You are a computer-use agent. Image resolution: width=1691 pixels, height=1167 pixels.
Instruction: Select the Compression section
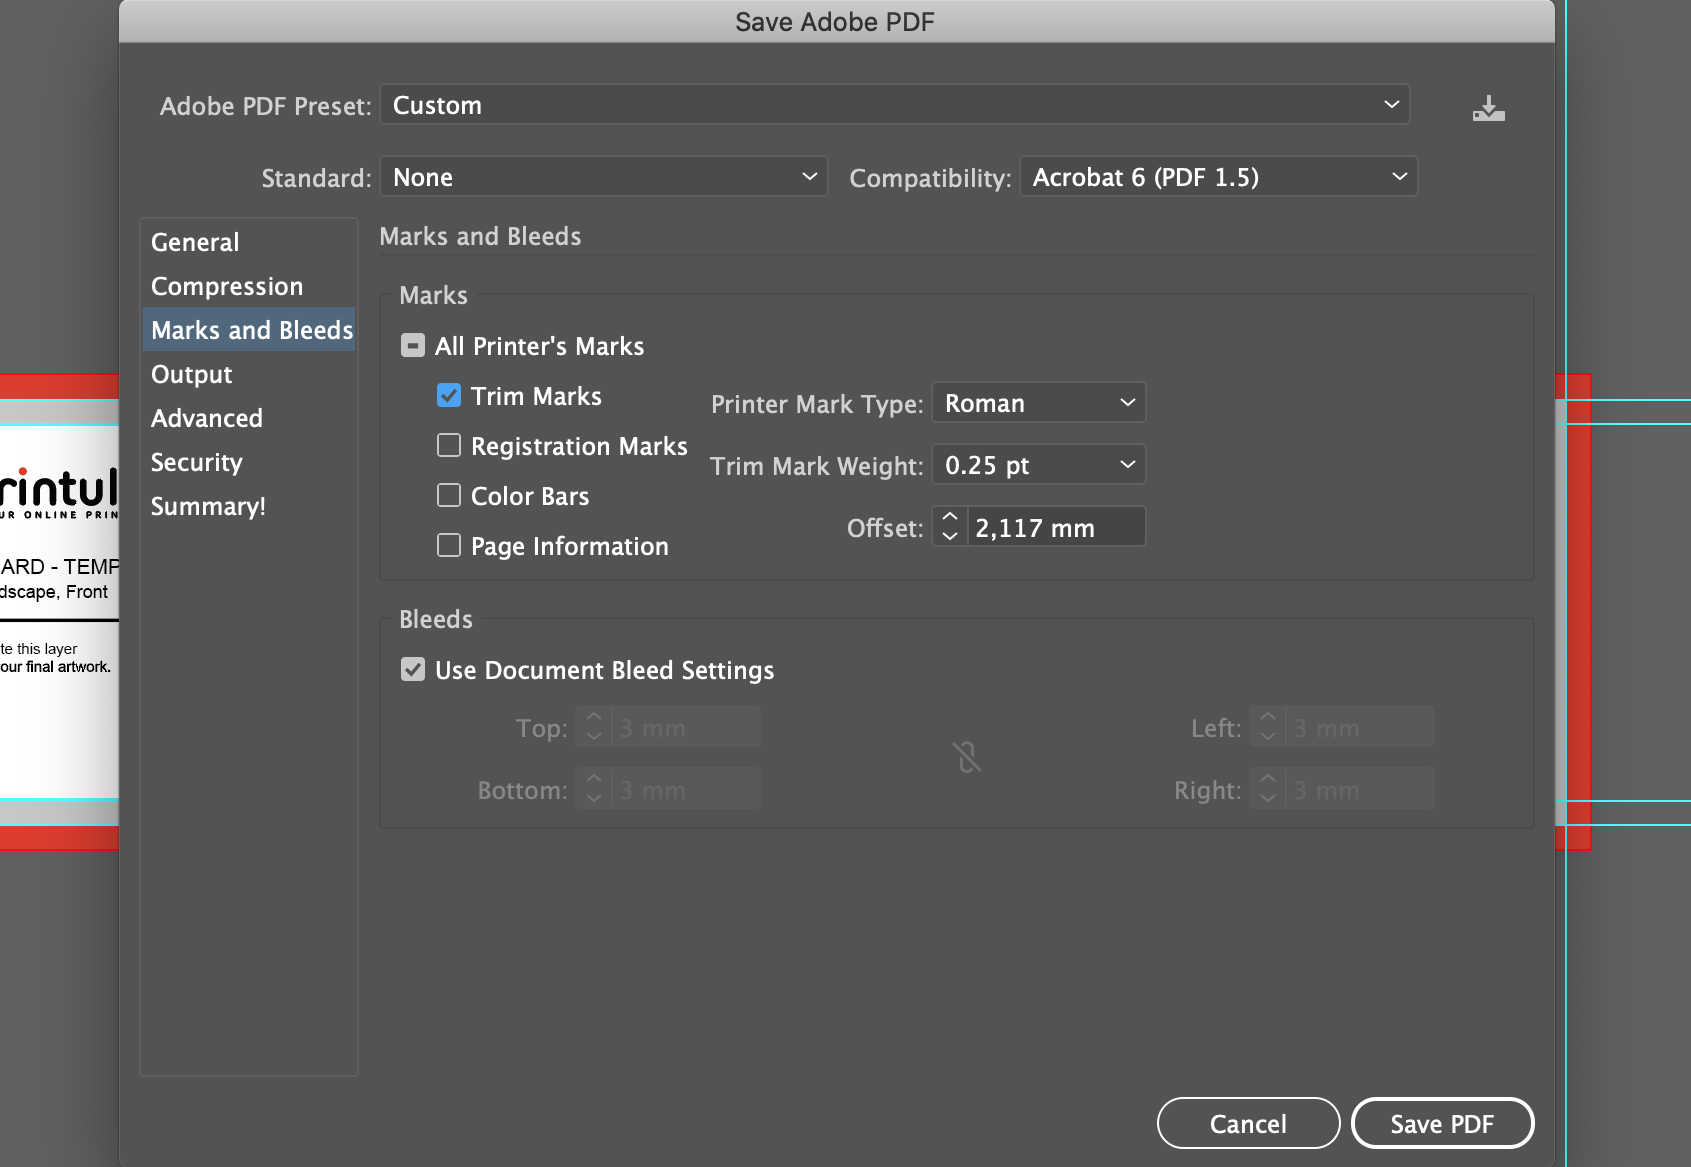coord(249,286)
